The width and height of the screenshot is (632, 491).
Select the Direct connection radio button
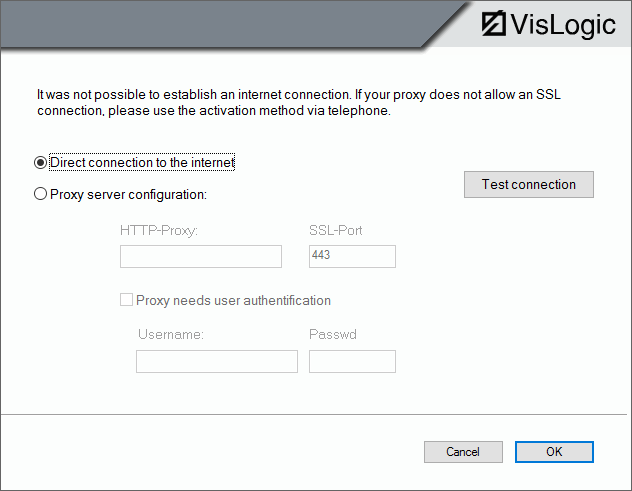coord(41,162)
